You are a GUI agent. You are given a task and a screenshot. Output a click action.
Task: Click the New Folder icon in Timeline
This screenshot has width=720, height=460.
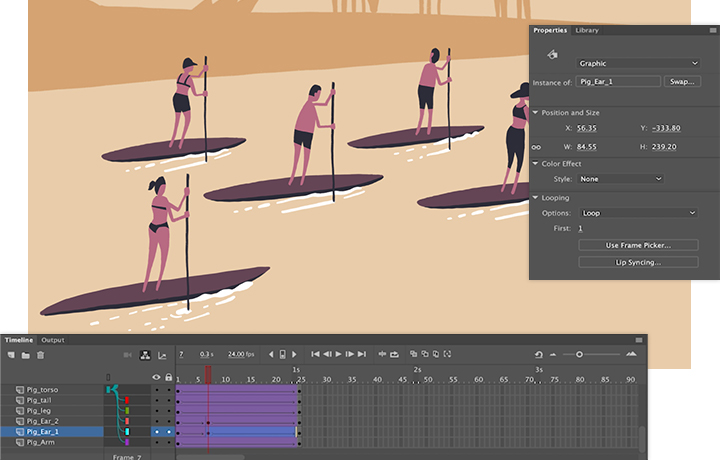[x=25, y=354]
